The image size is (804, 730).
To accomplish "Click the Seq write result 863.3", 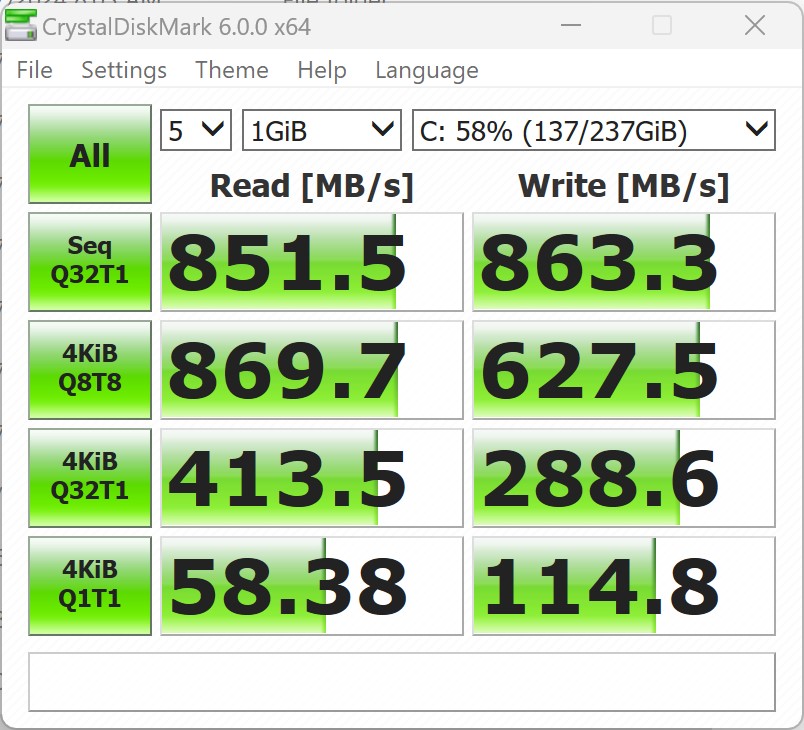I will [x=623, y=262].
